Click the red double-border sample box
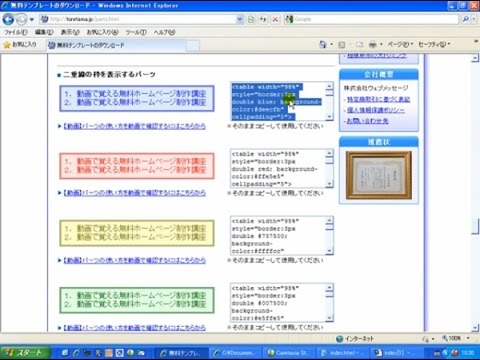 click(x=137, y=166)
